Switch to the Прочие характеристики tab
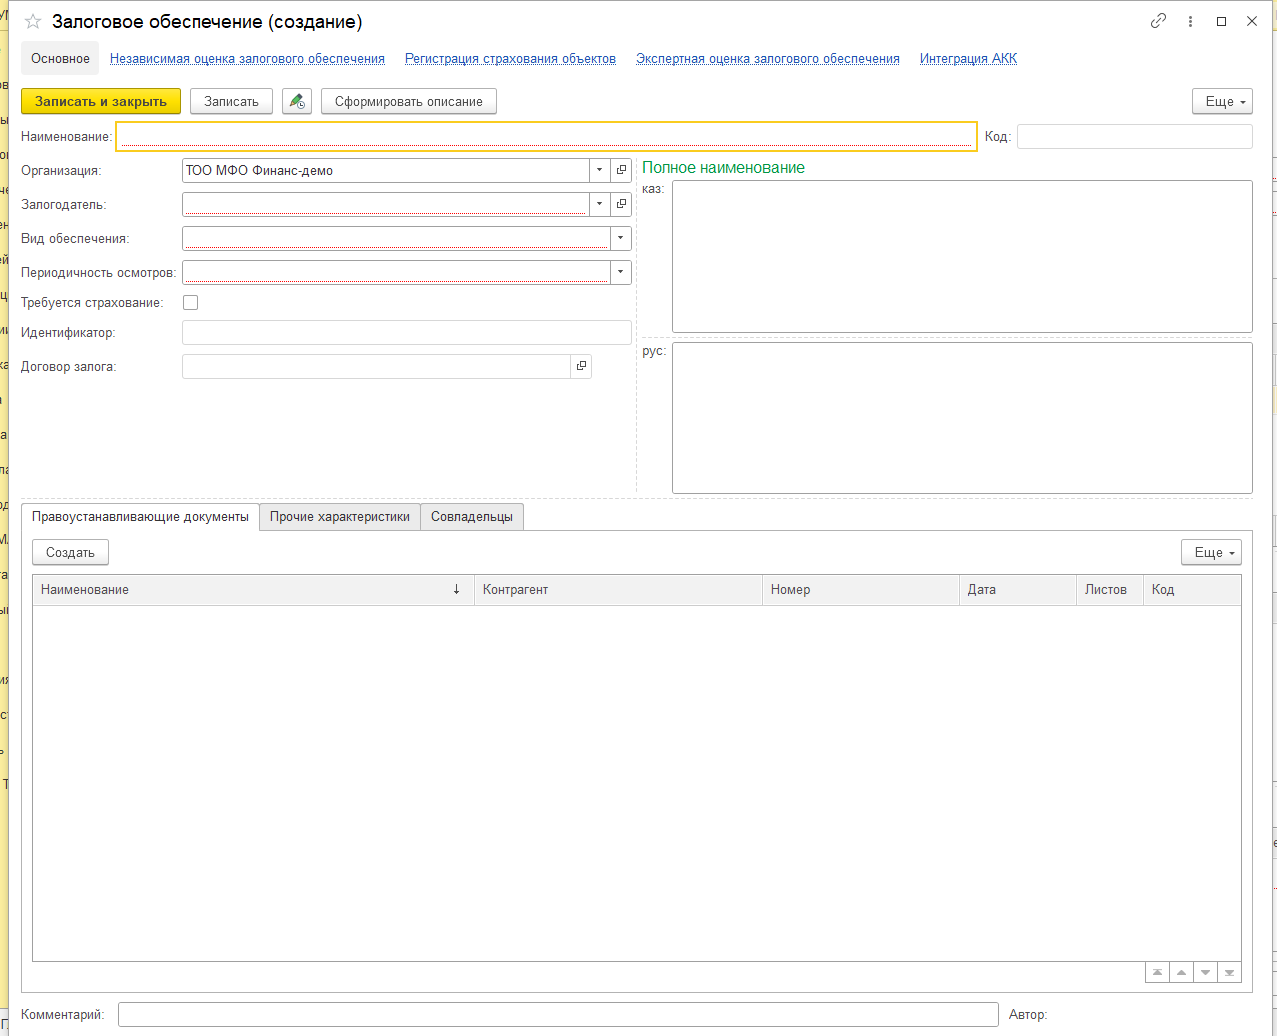 pos(340,517)
